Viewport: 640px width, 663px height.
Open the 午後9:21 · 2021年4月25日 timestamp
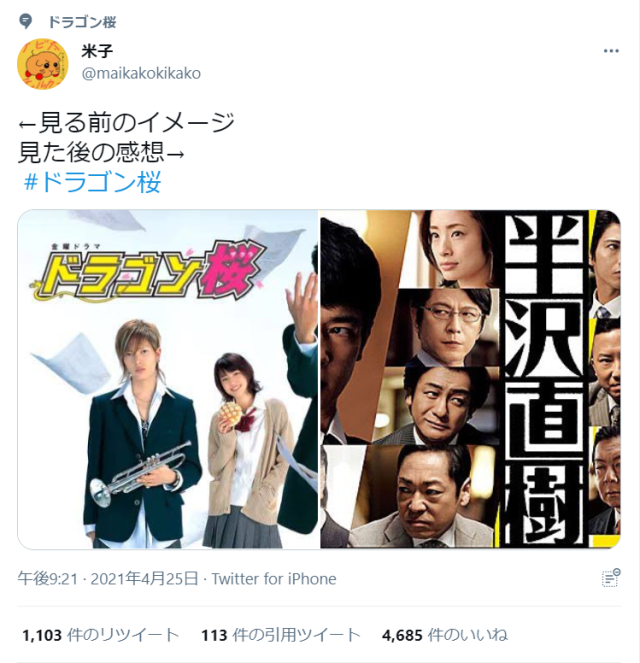point(108,578)
